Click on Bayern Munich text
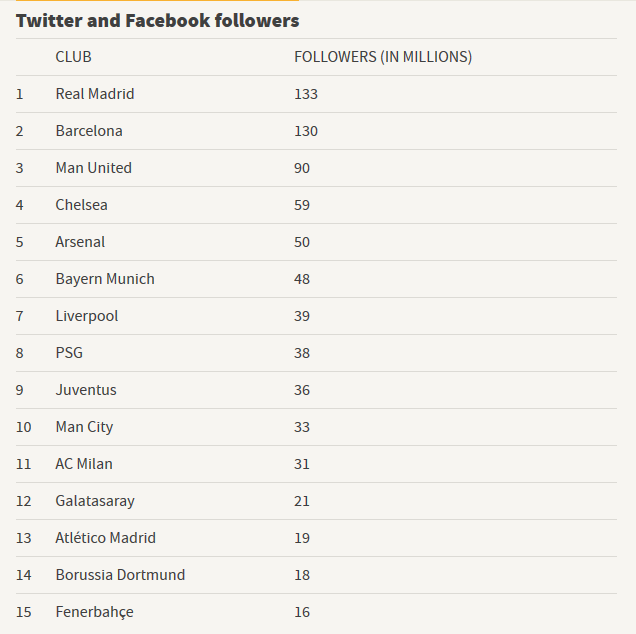The image size is (636, 634). point(105,279)
